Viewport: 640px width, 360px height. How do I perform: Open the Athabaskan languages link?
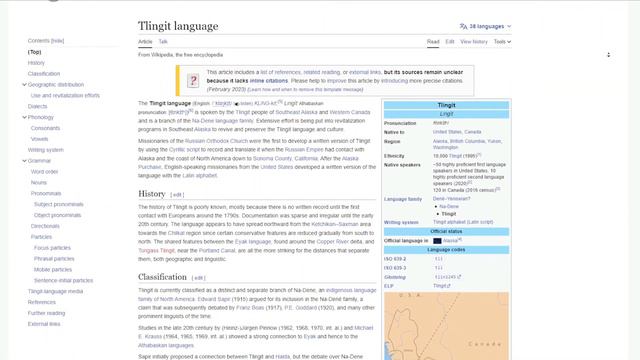166,345
